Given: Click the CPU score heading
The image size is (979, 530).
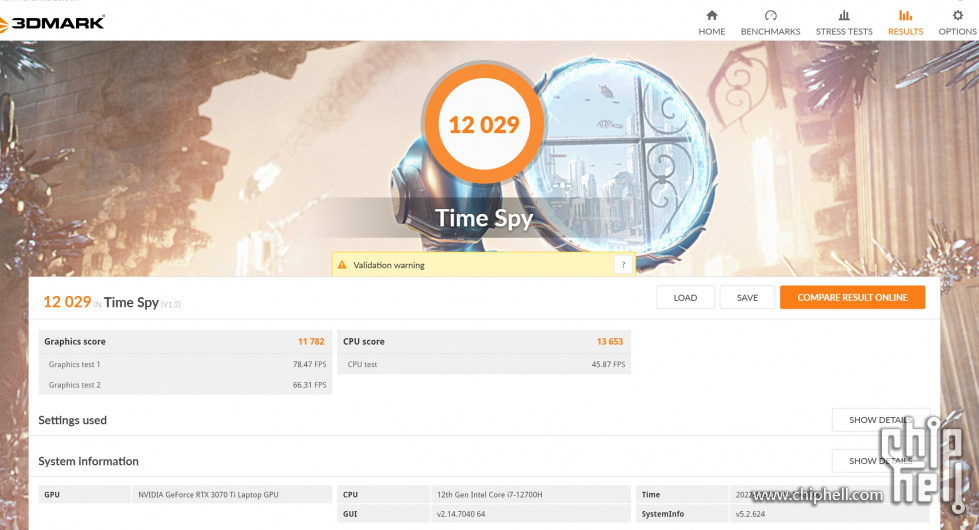Looking at the screenshot, I should [363, 341].
